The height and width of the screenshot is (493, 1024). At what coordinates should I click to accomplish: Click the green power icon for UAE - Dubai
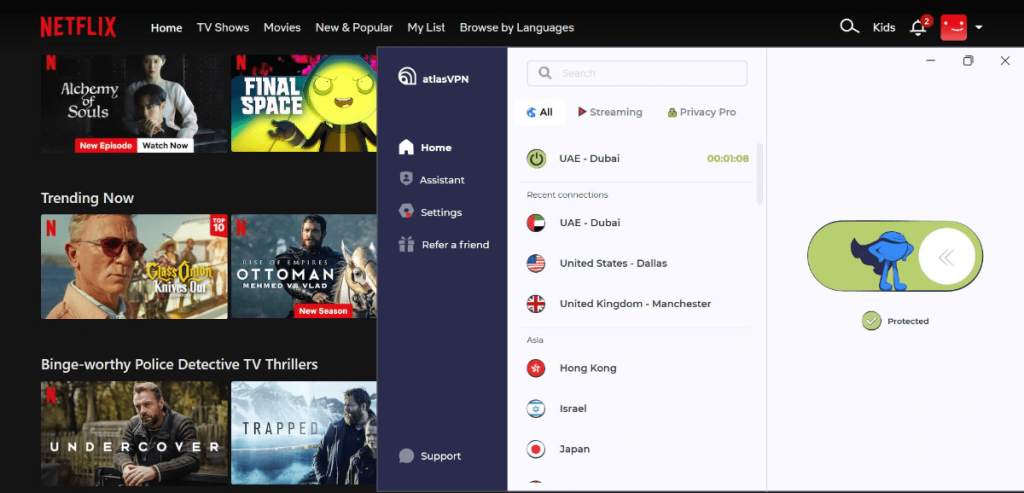pyautogui.click(x=536, y=158)
